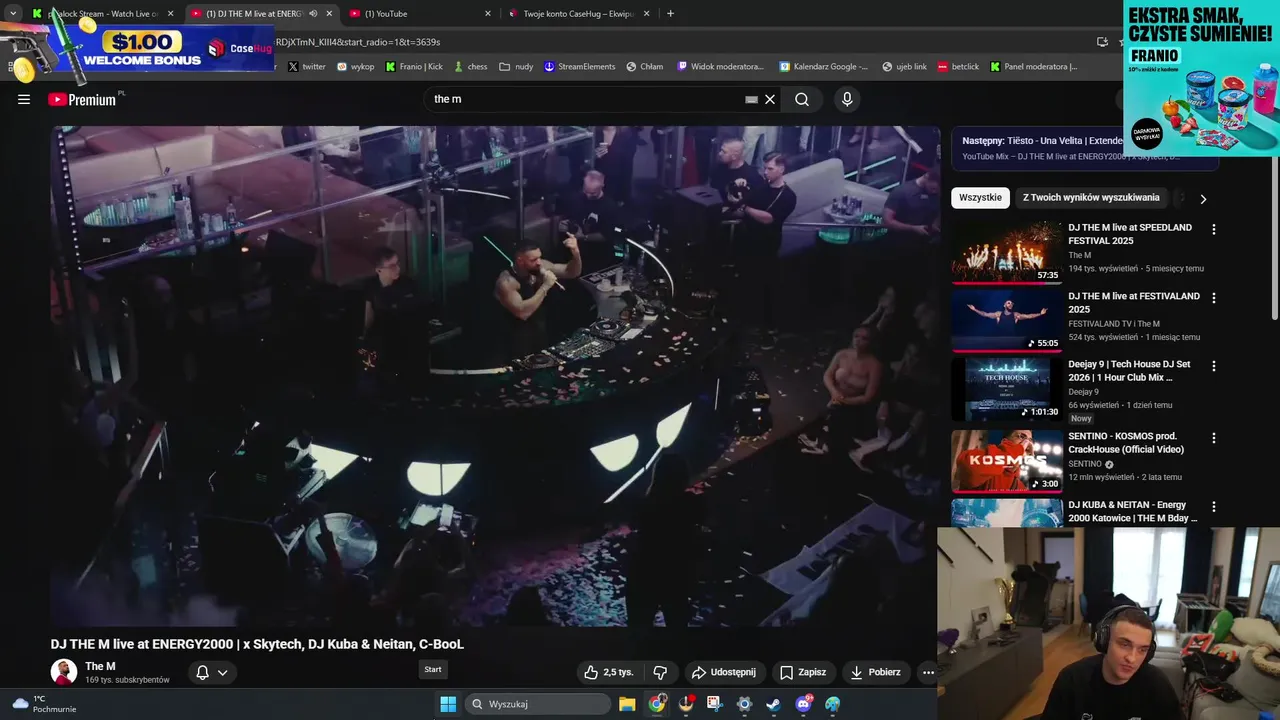Submit search with magnifier button

pos(802,99)
